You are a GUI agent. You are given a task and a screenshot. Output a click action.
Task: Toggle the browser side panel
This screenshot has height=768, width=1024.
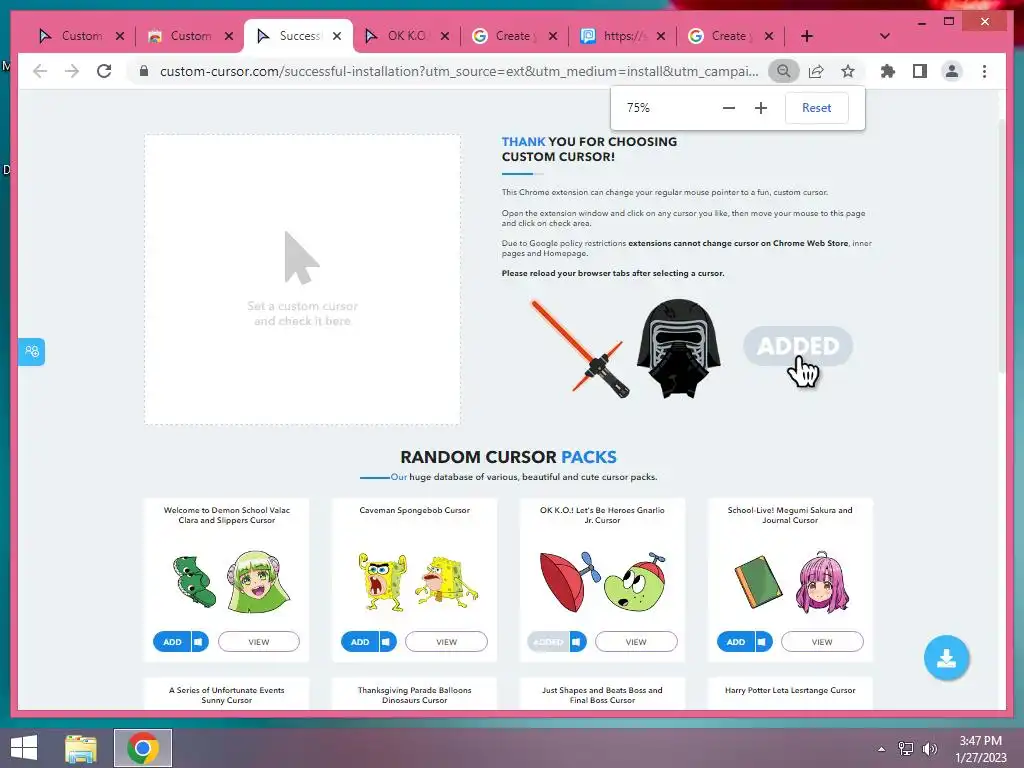pyautogui.click(x=920, y=71)
